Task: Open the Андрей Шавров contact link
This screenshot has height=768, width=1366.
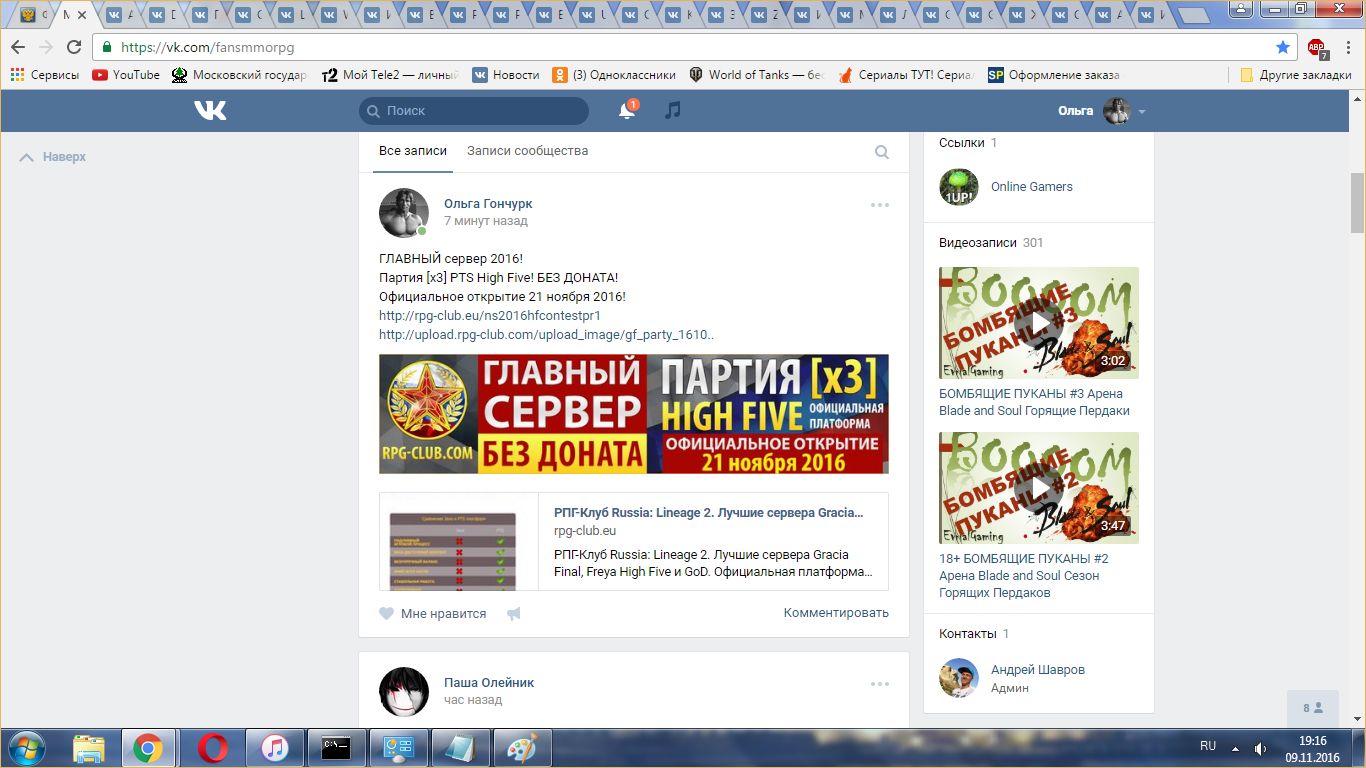Action: click(1038, 670)
